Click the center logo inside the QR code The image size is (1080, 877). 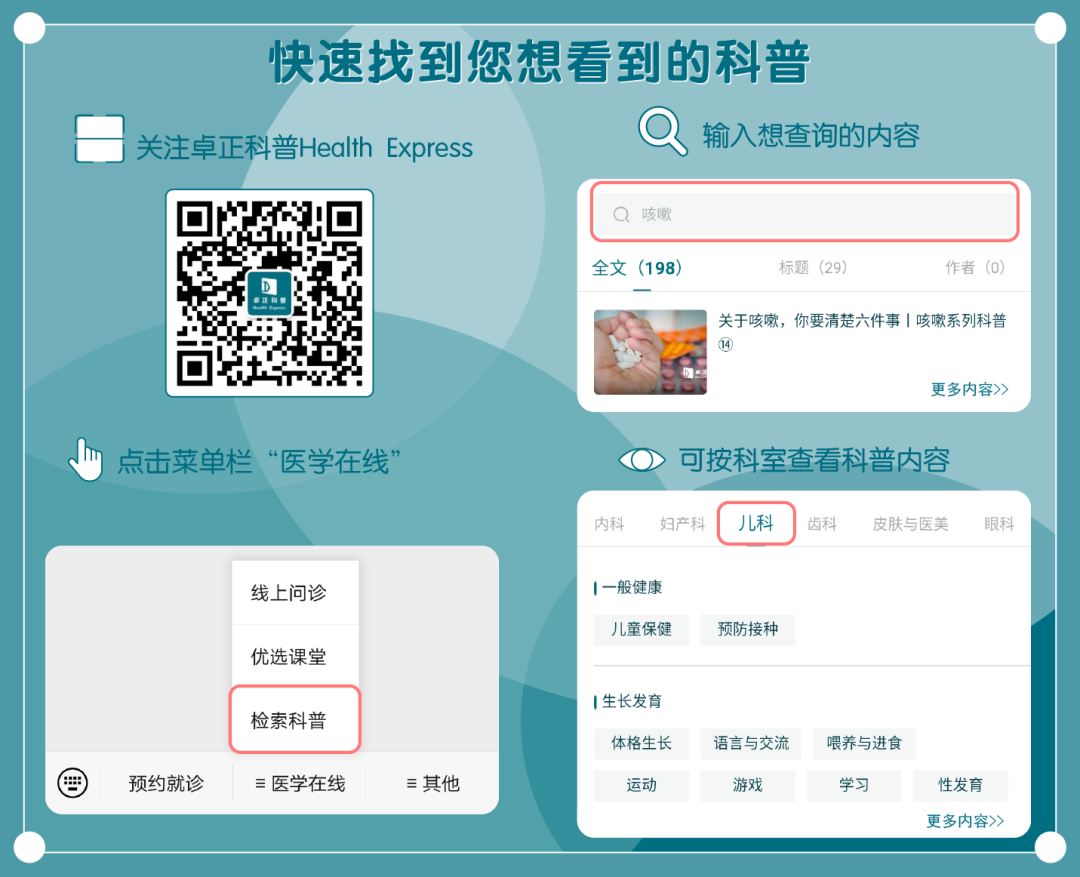click(269, 294)
